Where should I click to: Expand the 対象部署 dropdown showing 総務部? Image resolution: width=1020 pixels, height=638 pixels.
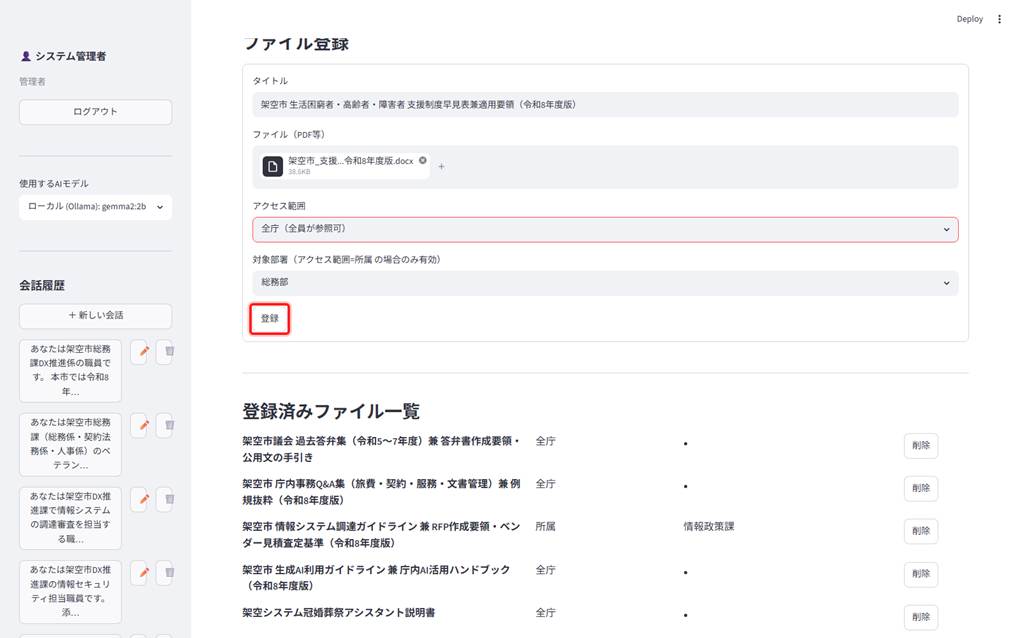point(605,283)
